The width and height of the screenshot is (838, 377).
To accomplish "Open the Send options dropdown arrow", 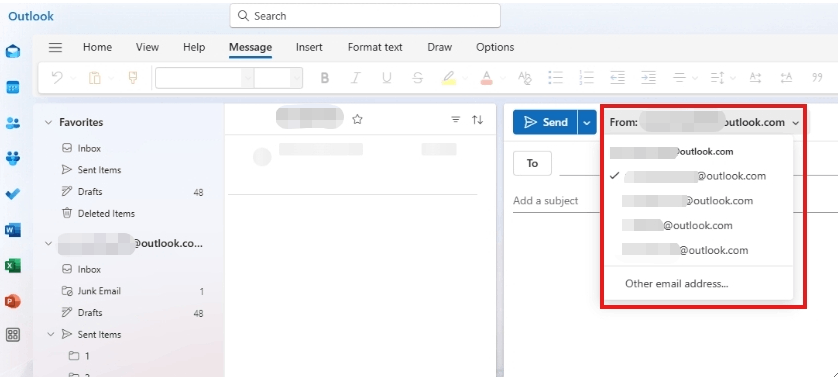I will [x=587, y=122].
